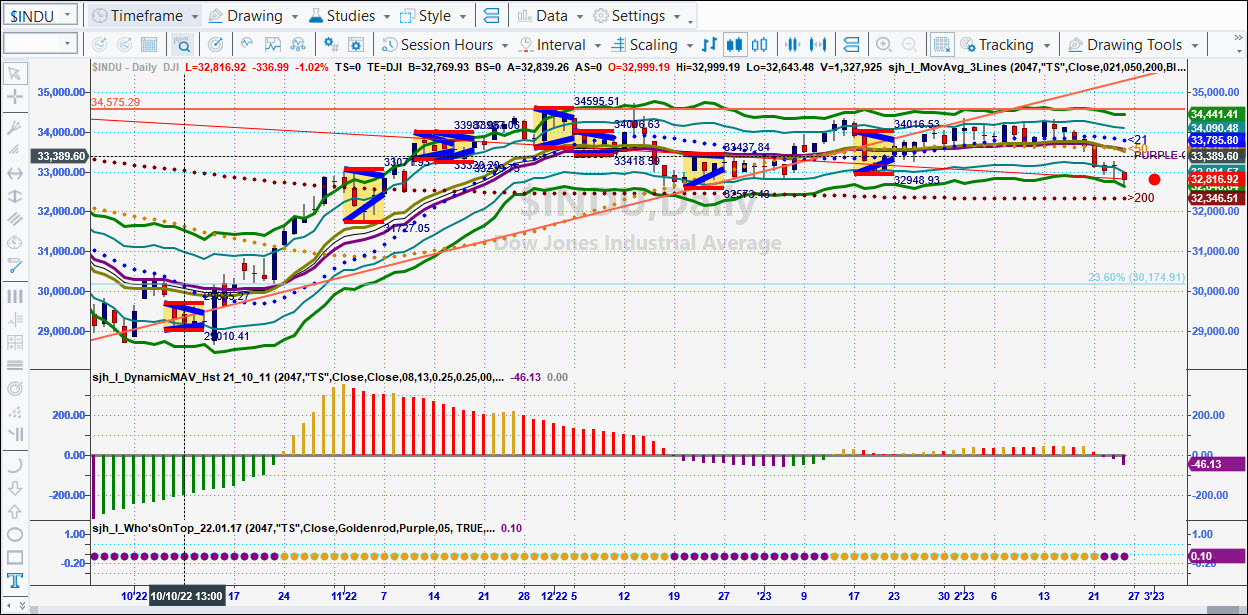Switch chart to OHLC bar style
1248x615 pixels.
point(710,45)
